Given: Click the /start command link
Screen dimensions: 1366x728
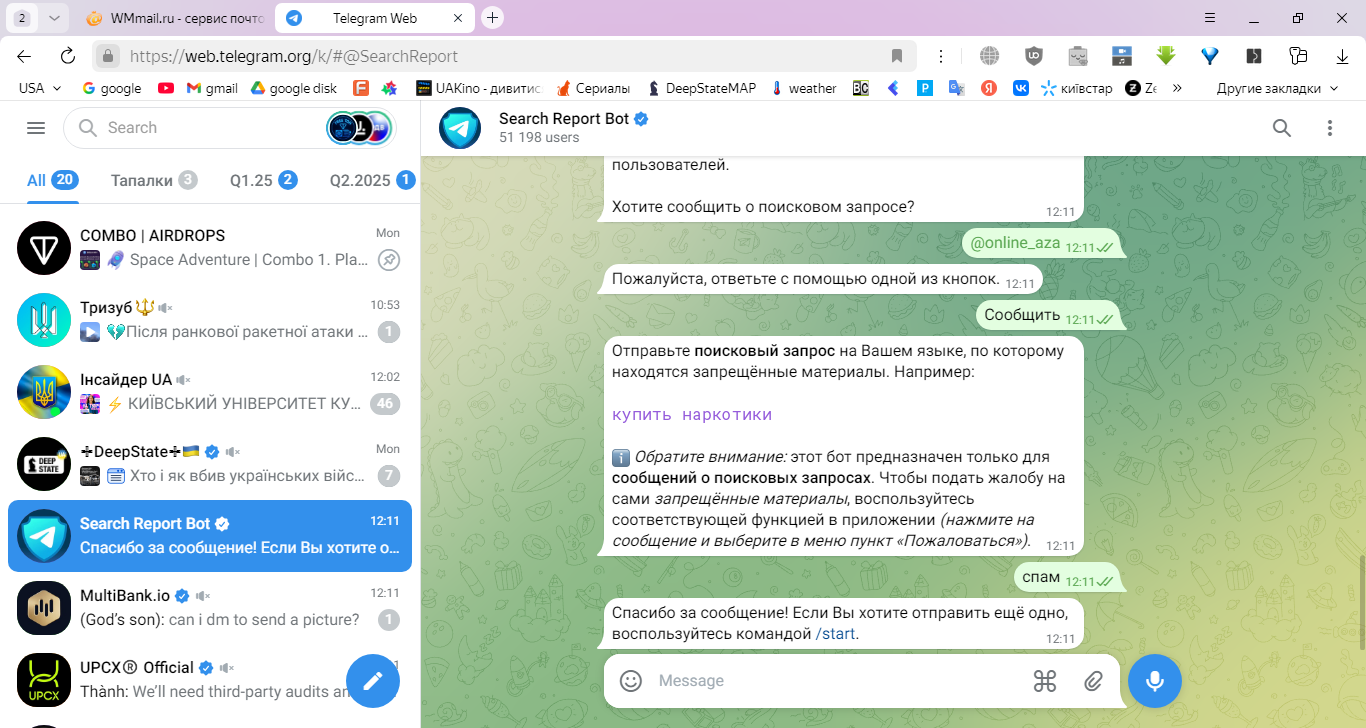Looking at the screenshot, I should point(836,634).
